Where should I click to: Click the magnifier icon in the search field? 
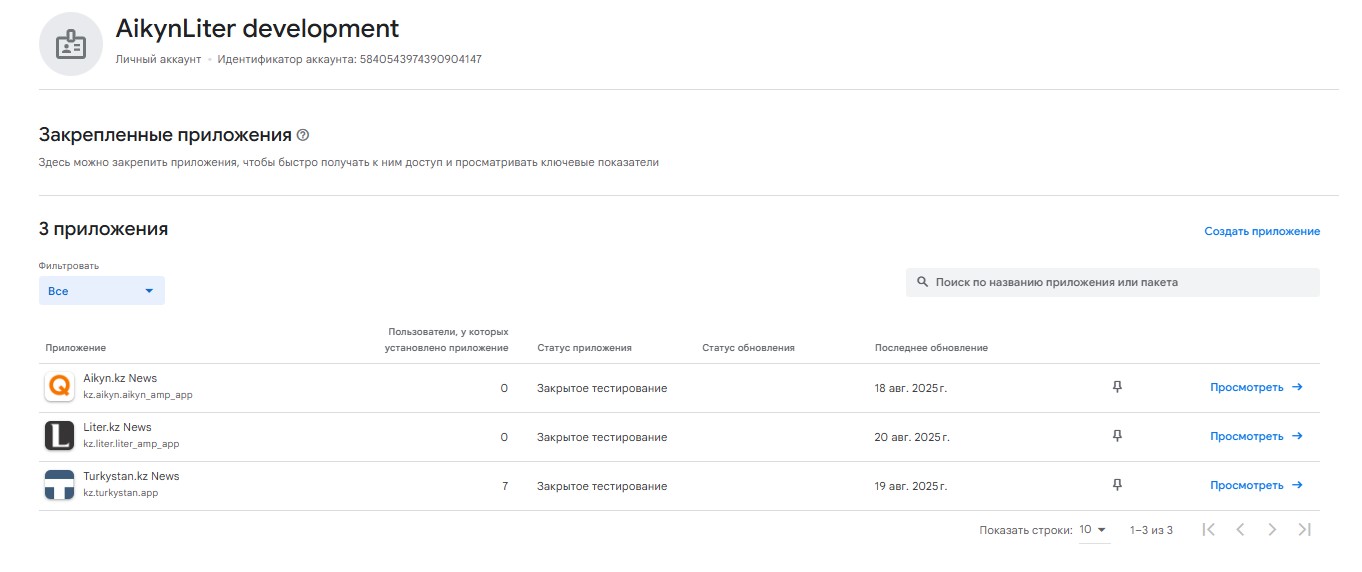(922, 283)
